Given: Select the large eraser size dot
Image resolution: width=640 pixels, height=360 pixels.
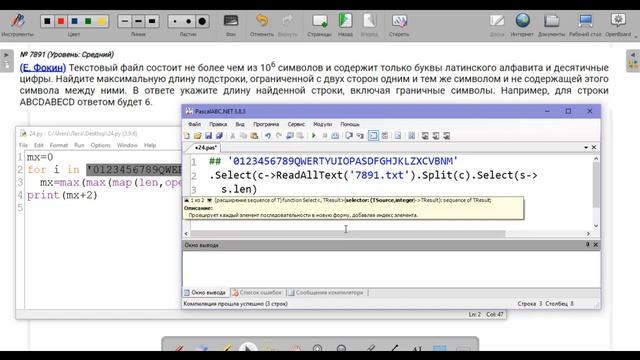Looking at the screenshot, I should tap(202, 21).
